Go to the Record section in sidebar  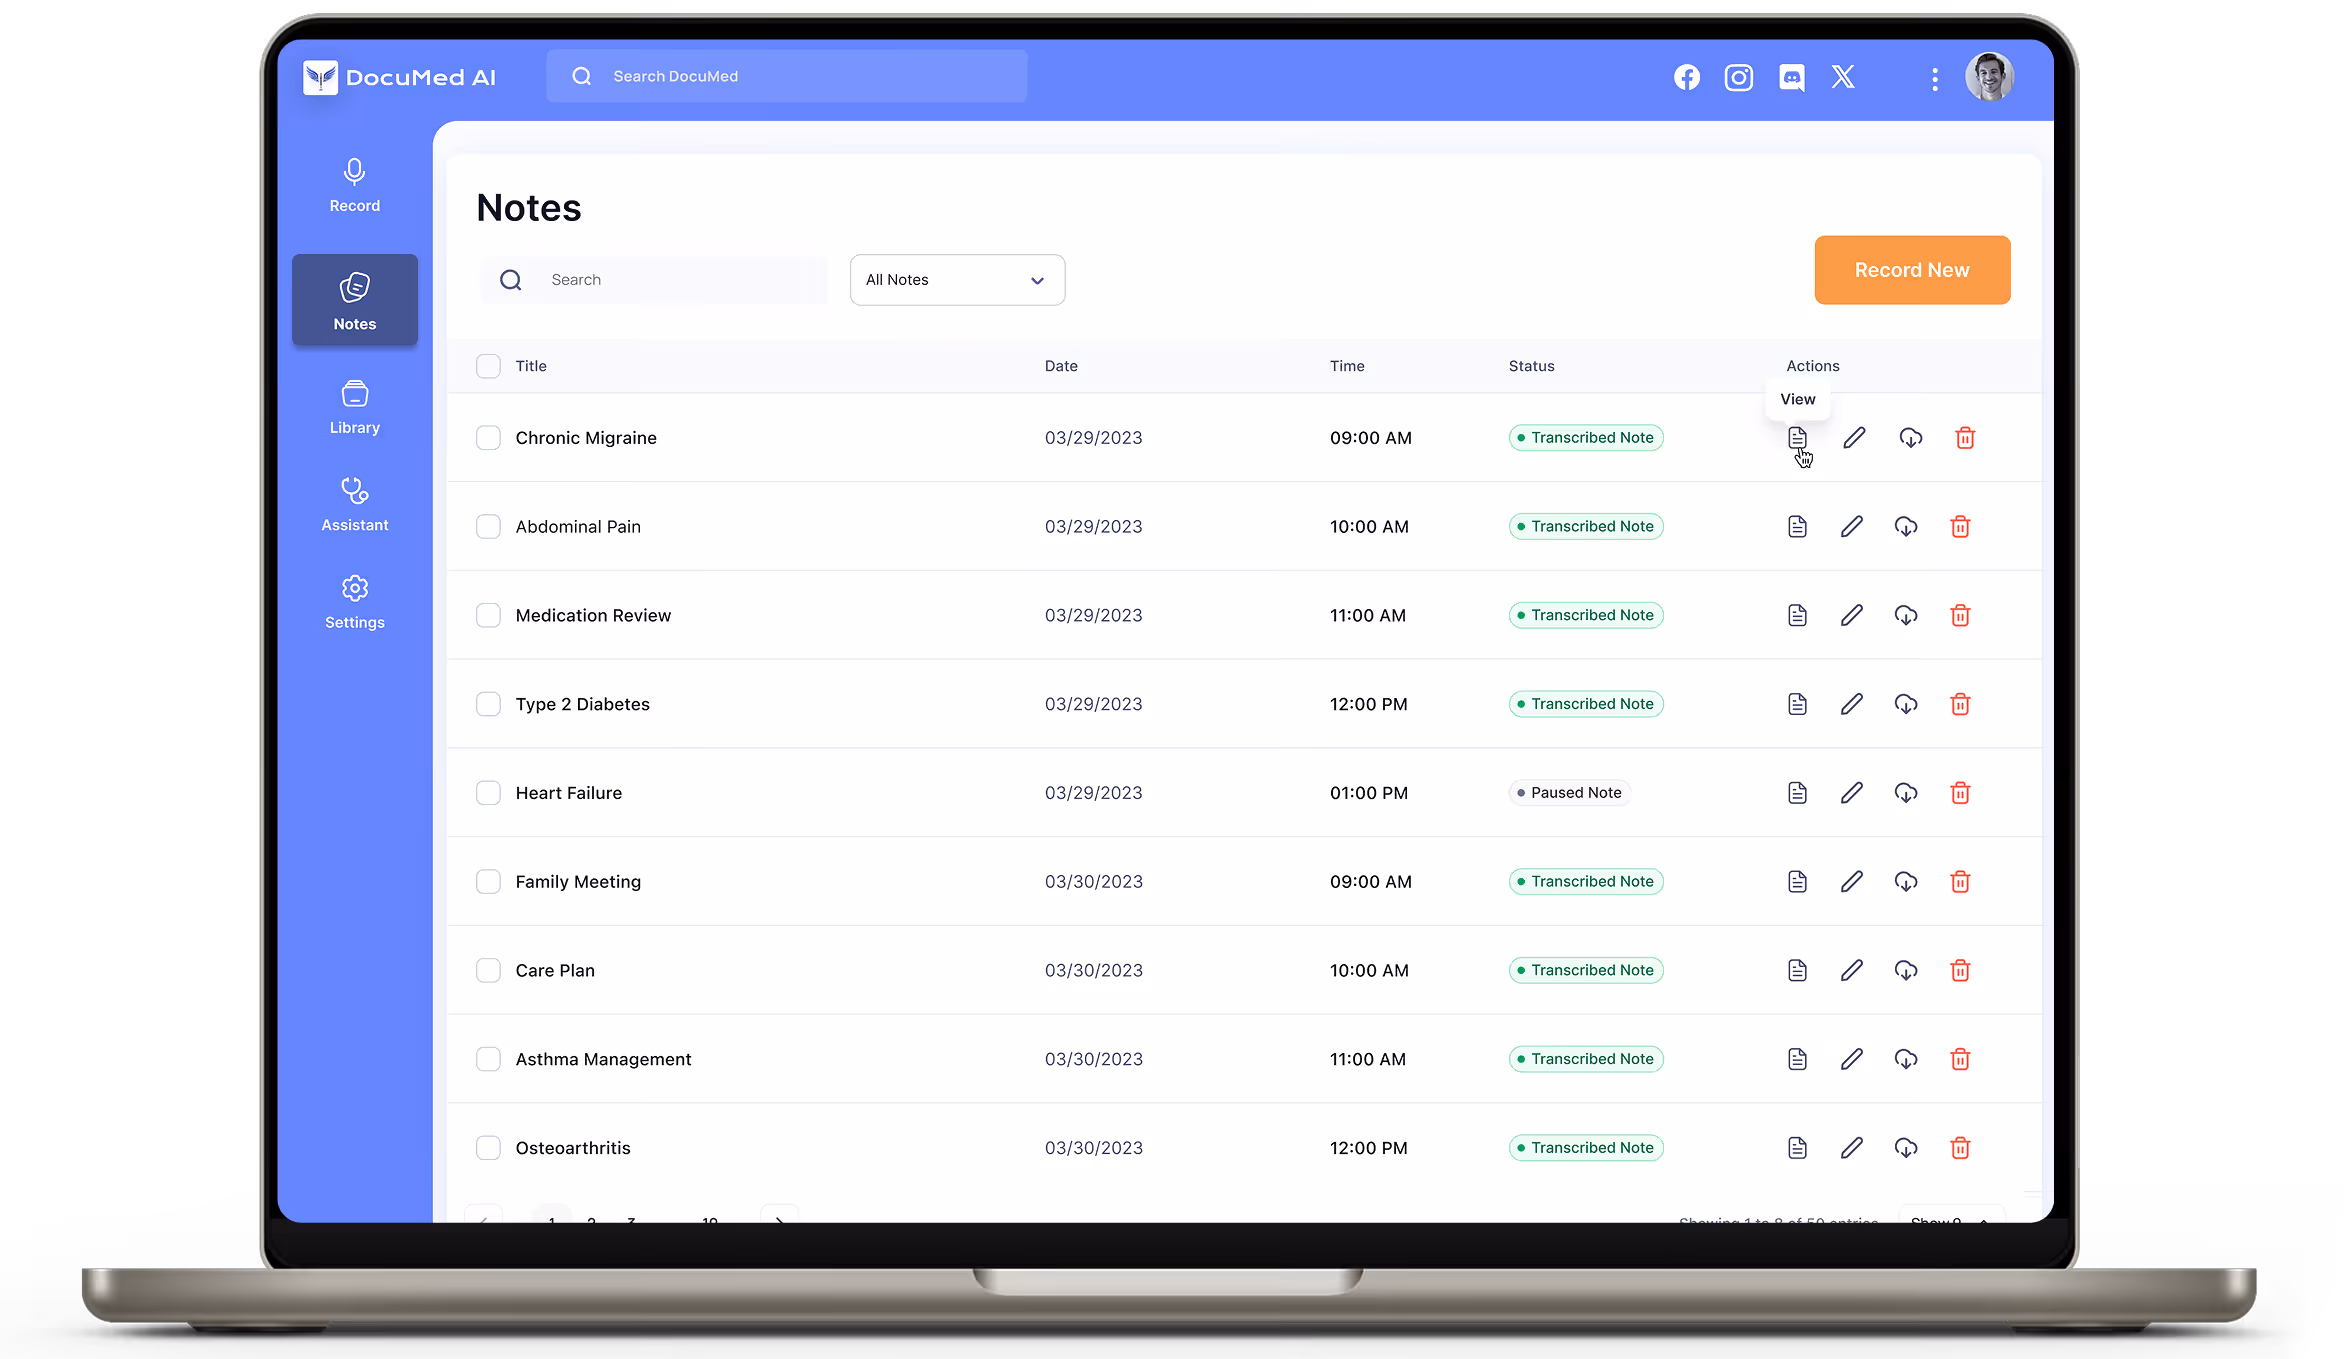pos(355,186)
